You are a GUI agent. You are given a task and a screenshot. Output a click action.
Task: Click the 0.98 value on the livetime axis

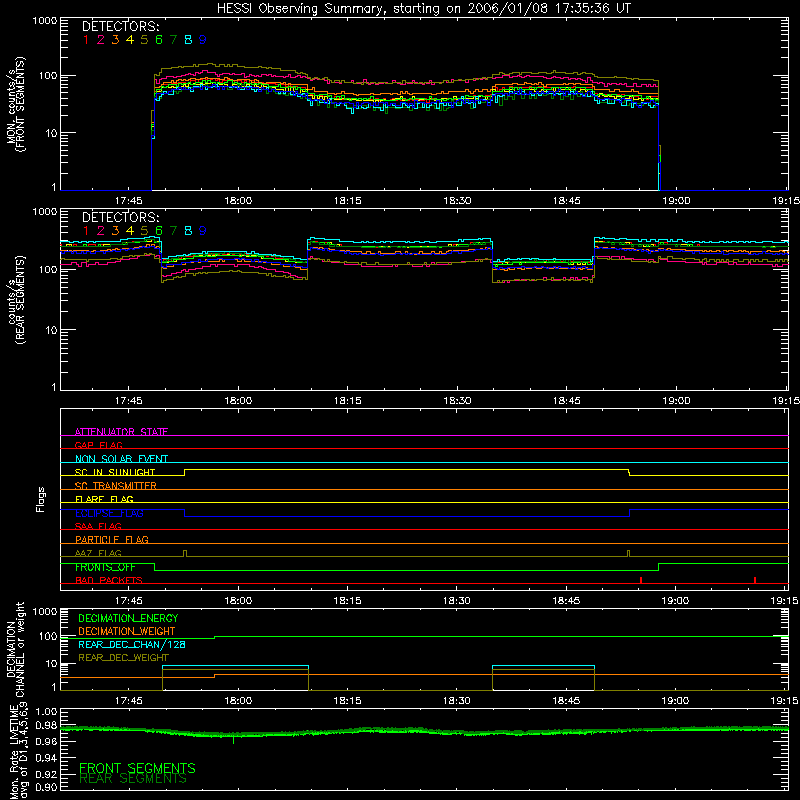[46, 725]
